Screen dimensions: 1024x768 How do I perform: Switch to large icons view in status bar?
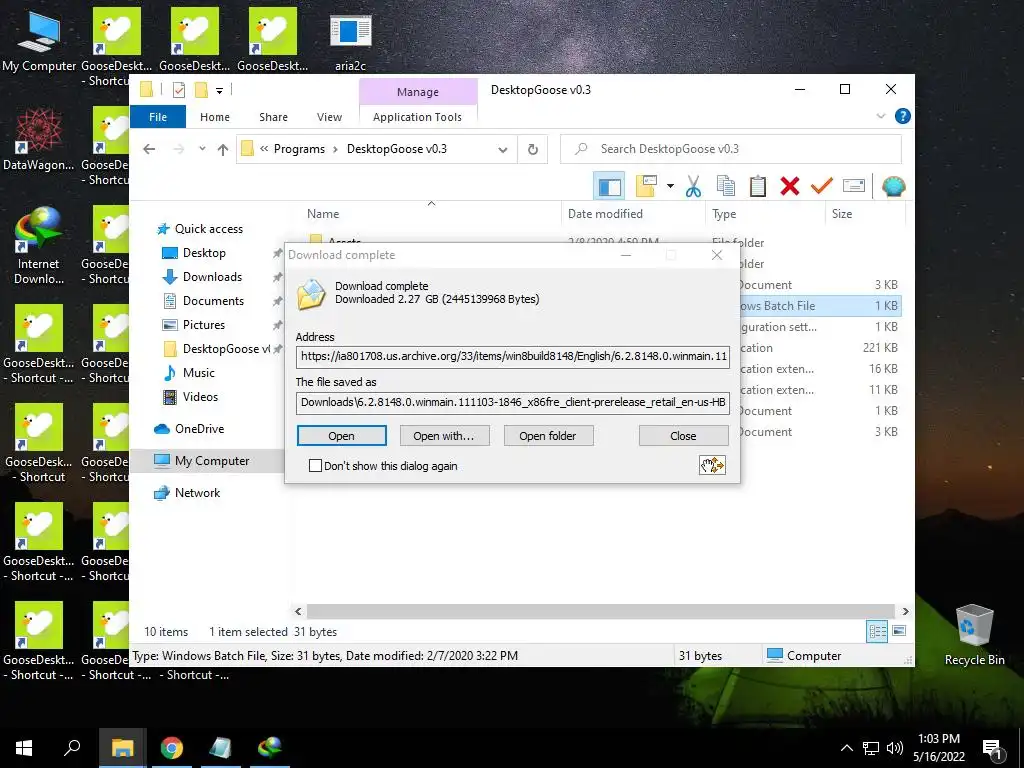[x=899, y=631]
